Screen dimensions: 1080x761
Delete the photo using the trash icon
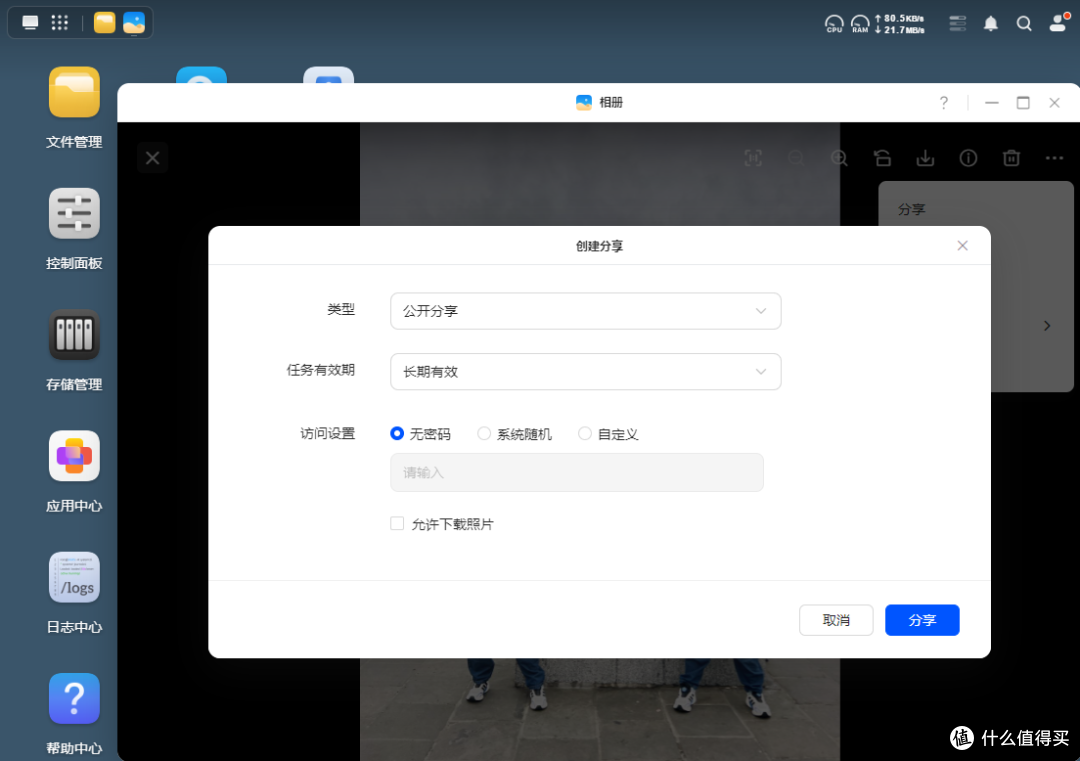point(1011,158)
